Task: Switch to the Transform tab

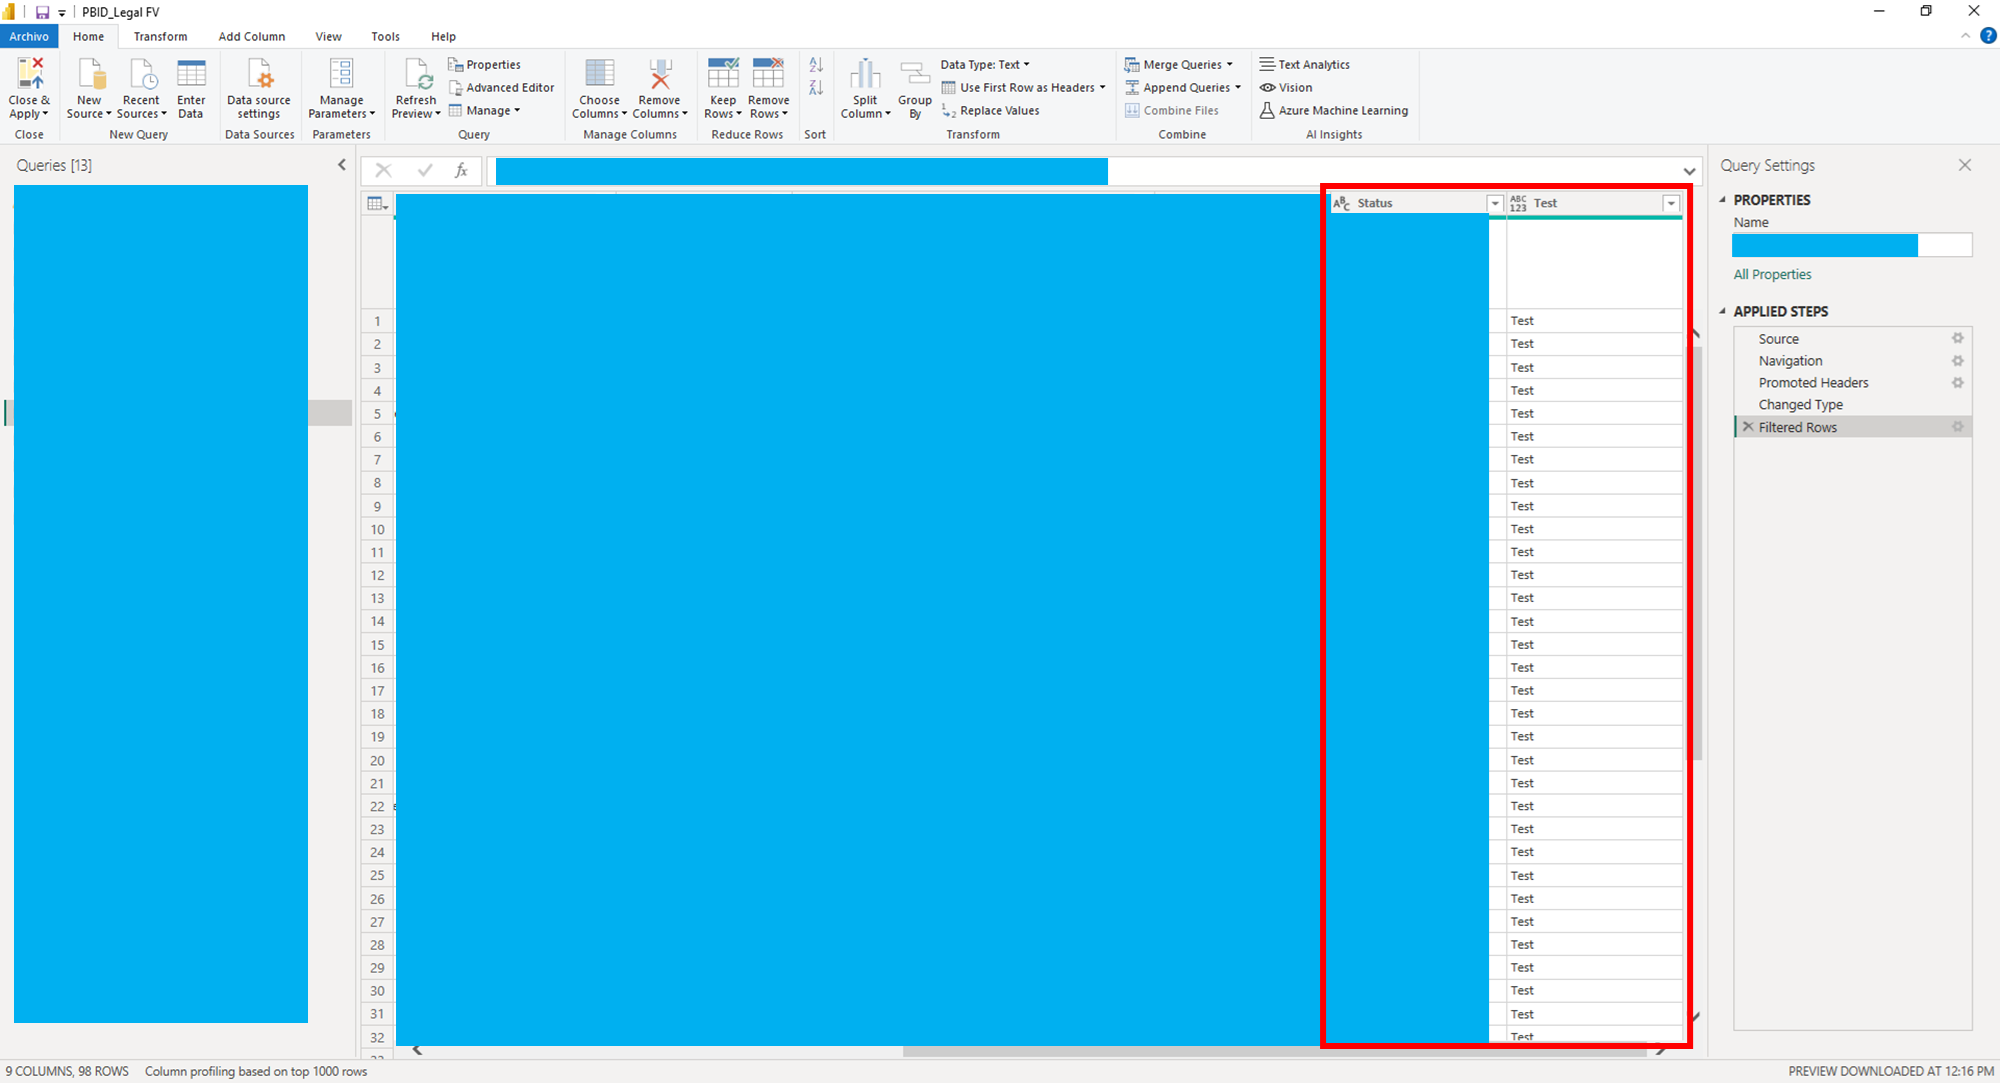Action: pyautogui.click(x=160, y=36)
